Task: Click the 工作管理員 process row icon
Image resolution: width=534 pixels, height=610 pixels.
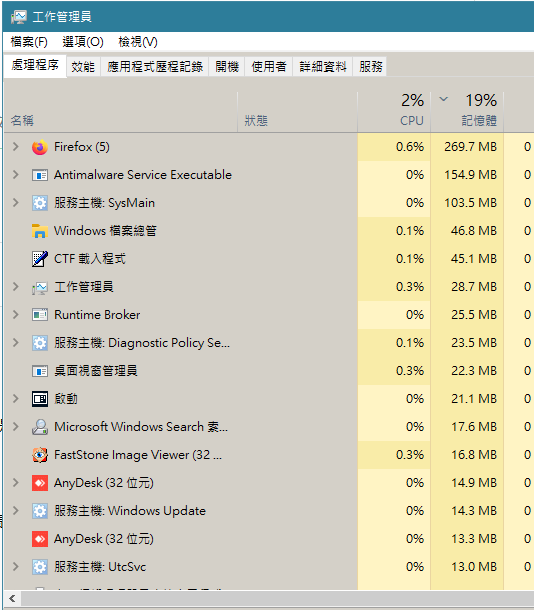Action: coord(40,287)
